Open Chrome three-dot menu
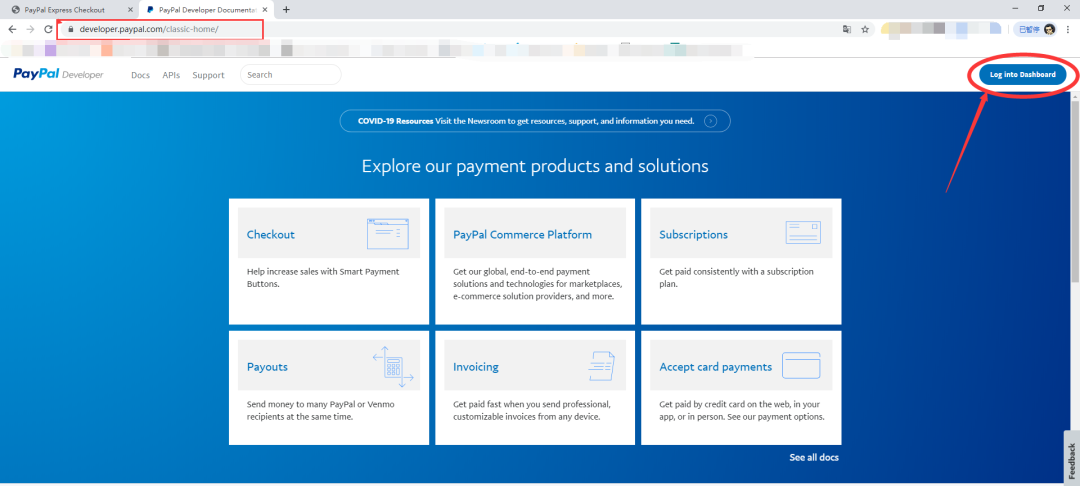This screenshot has height=486, width=1080. pos(1068,30)
